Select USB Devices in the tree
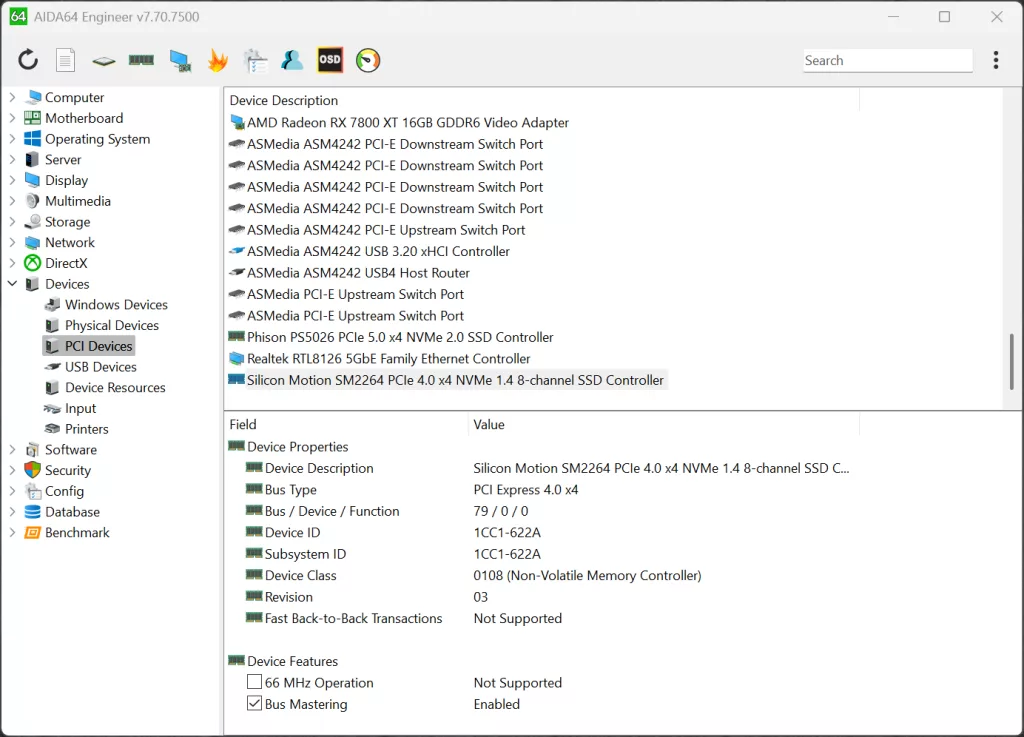The height and width of the screenshot is (737, 1024). pos(100,367)
